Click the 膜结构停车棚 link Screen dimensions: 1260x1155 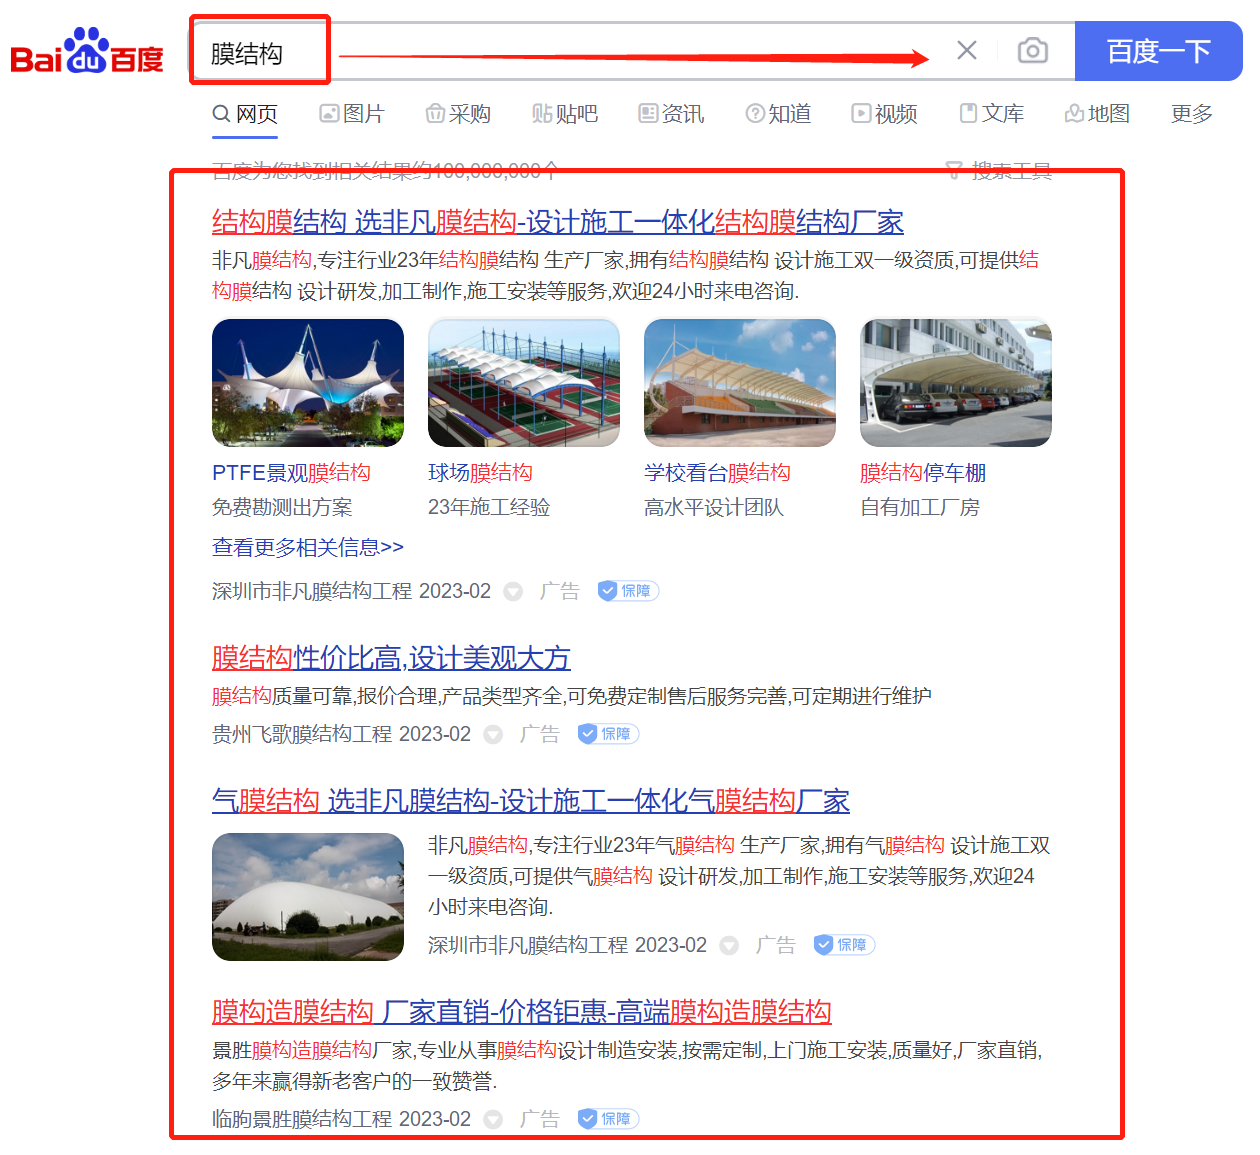923,473
